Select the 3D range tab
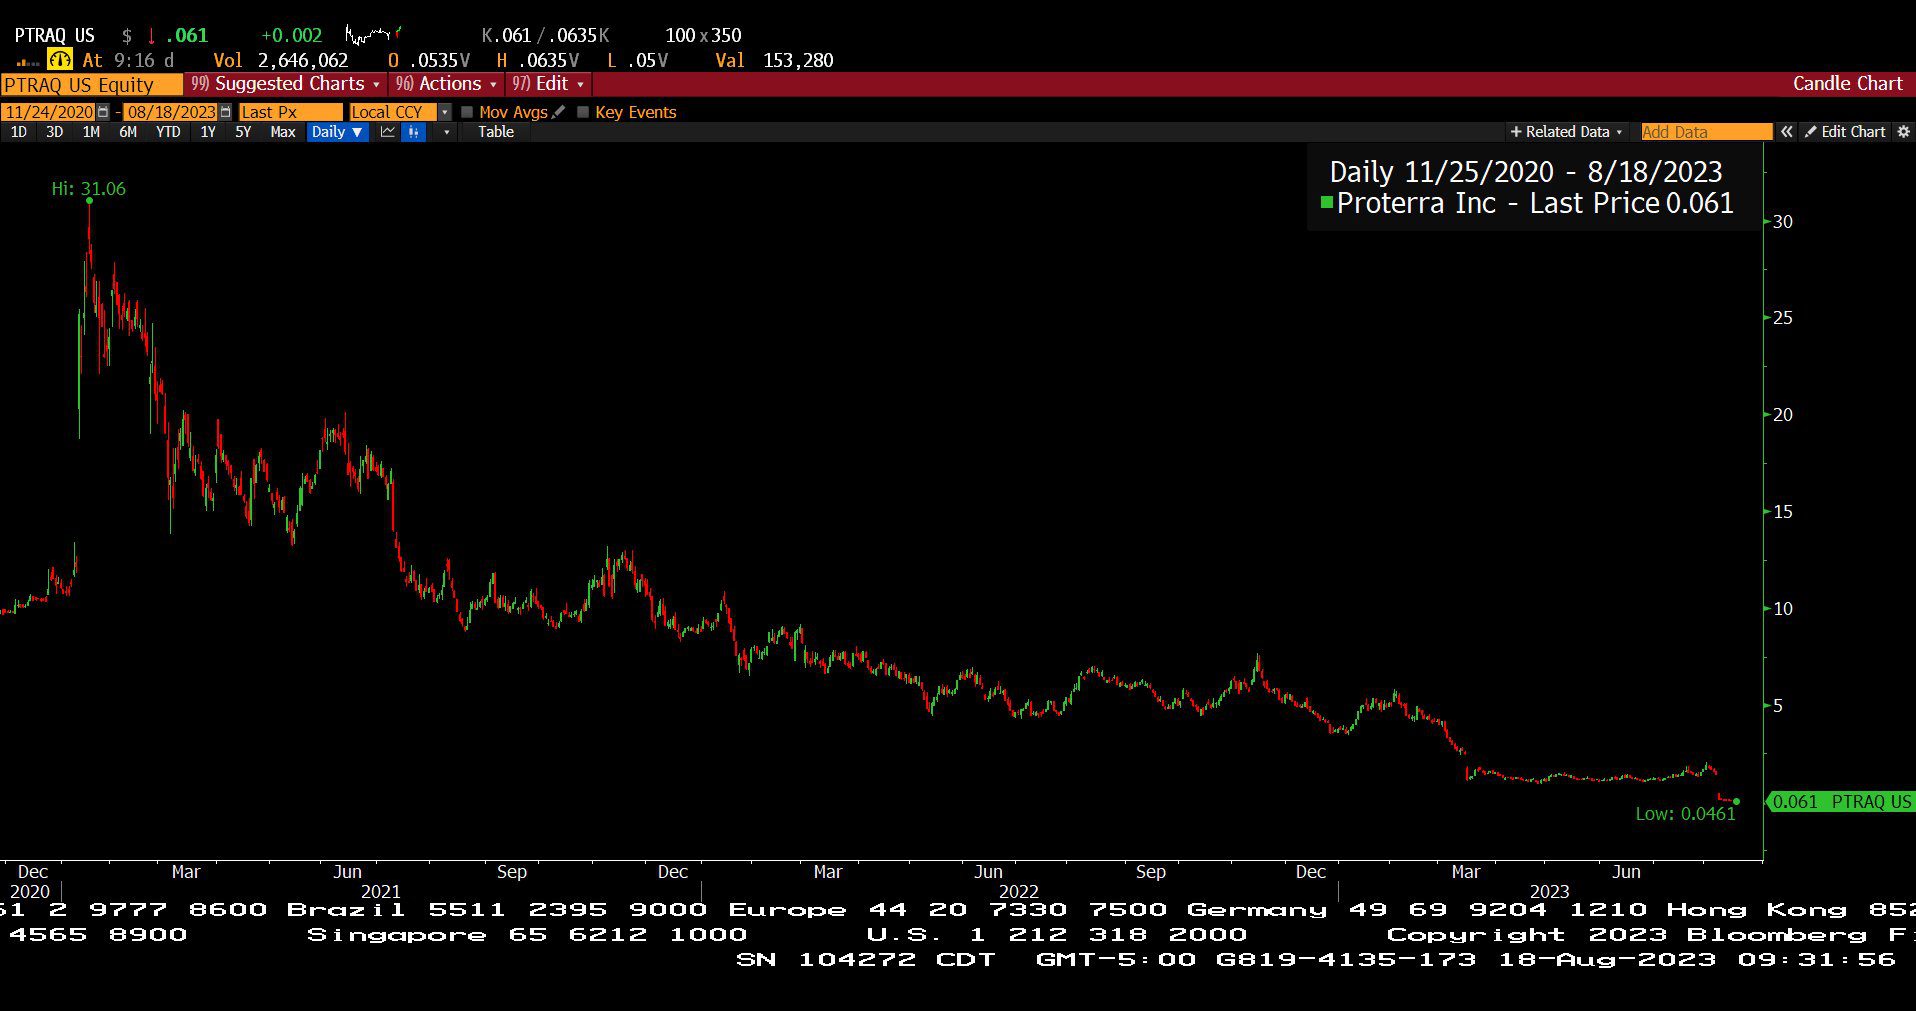Viewport: 1916px width, 1011px height. [x=54, y=132]
